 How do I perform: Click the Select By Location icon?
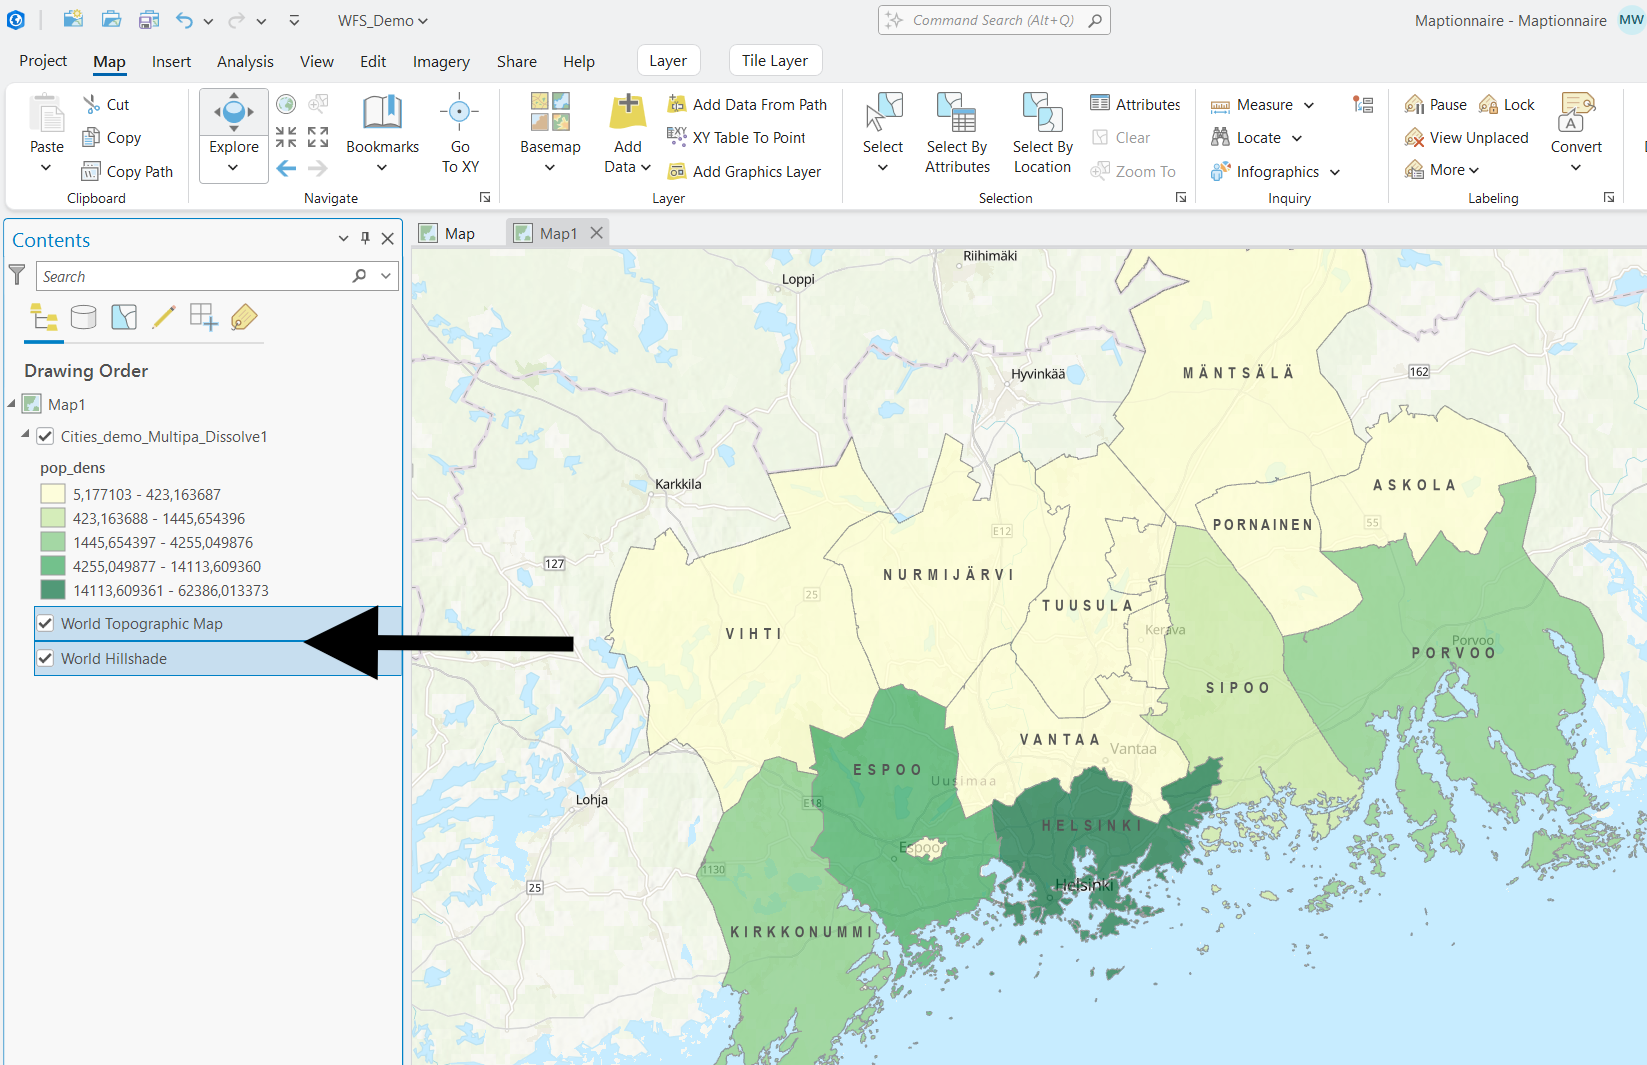tap(1042, 113)
